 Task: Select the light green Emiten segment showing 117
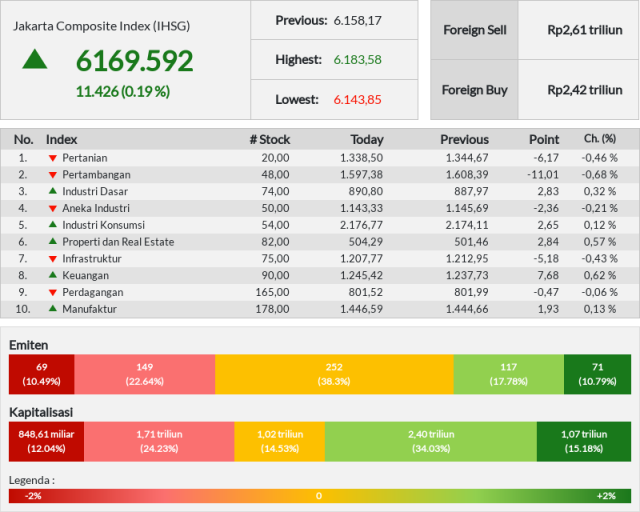509,374
